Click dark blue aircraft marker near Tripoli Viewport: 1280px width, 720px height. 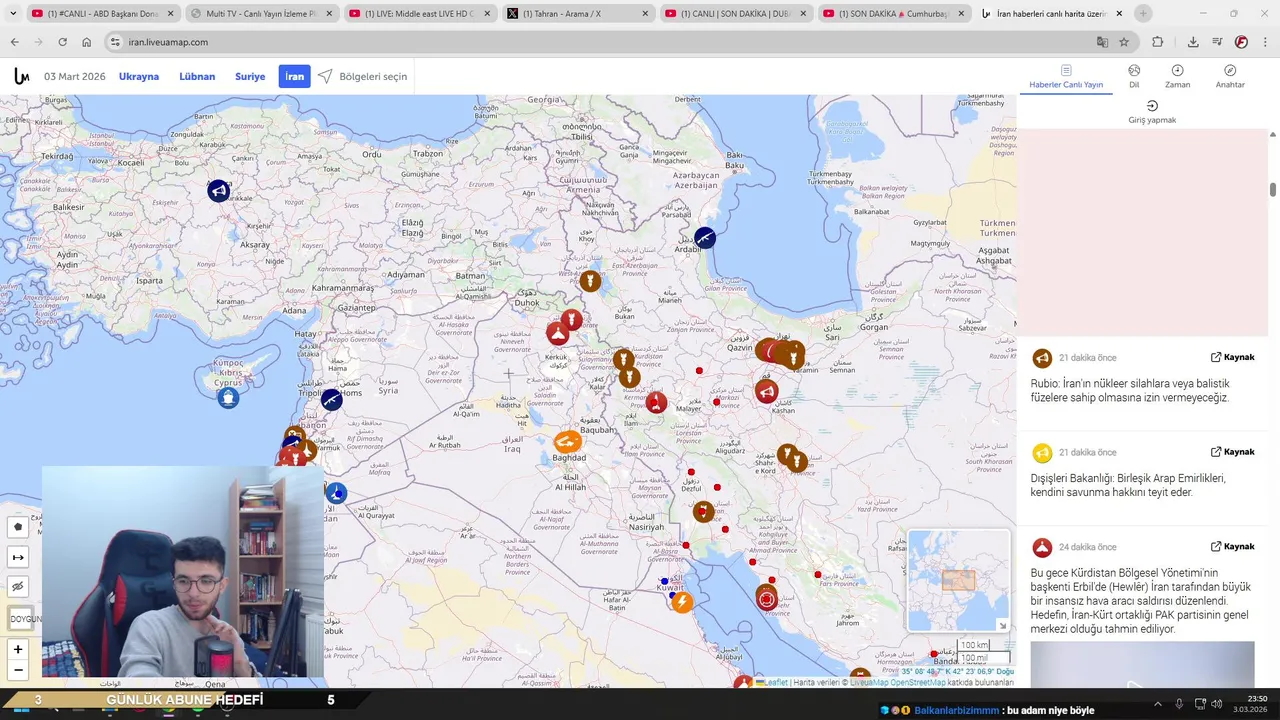332,400
